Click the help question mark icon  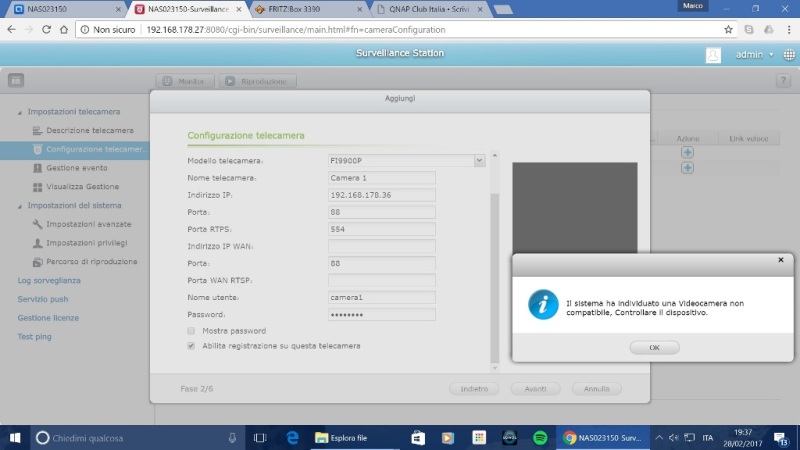pyautogui.click(x=785, y=80)
